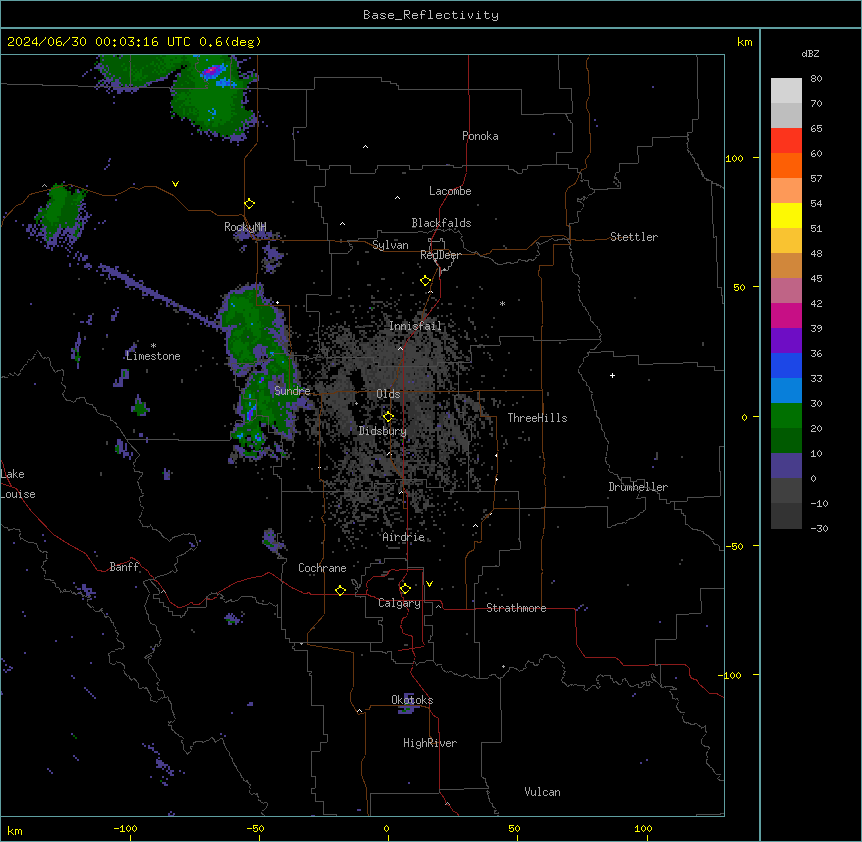Select the Banff label
The width and height of the screenshot is (862, 842).
124,567
